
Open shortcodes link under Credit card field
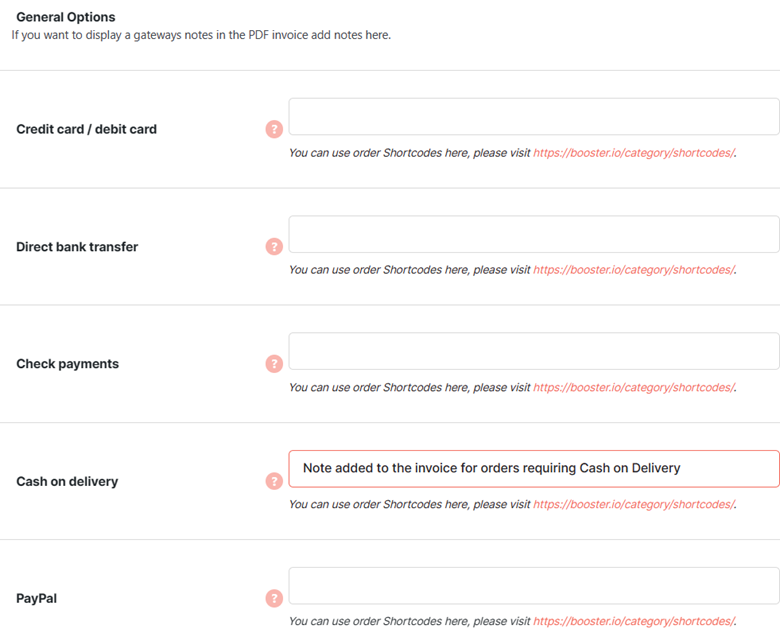pos(634,153)
